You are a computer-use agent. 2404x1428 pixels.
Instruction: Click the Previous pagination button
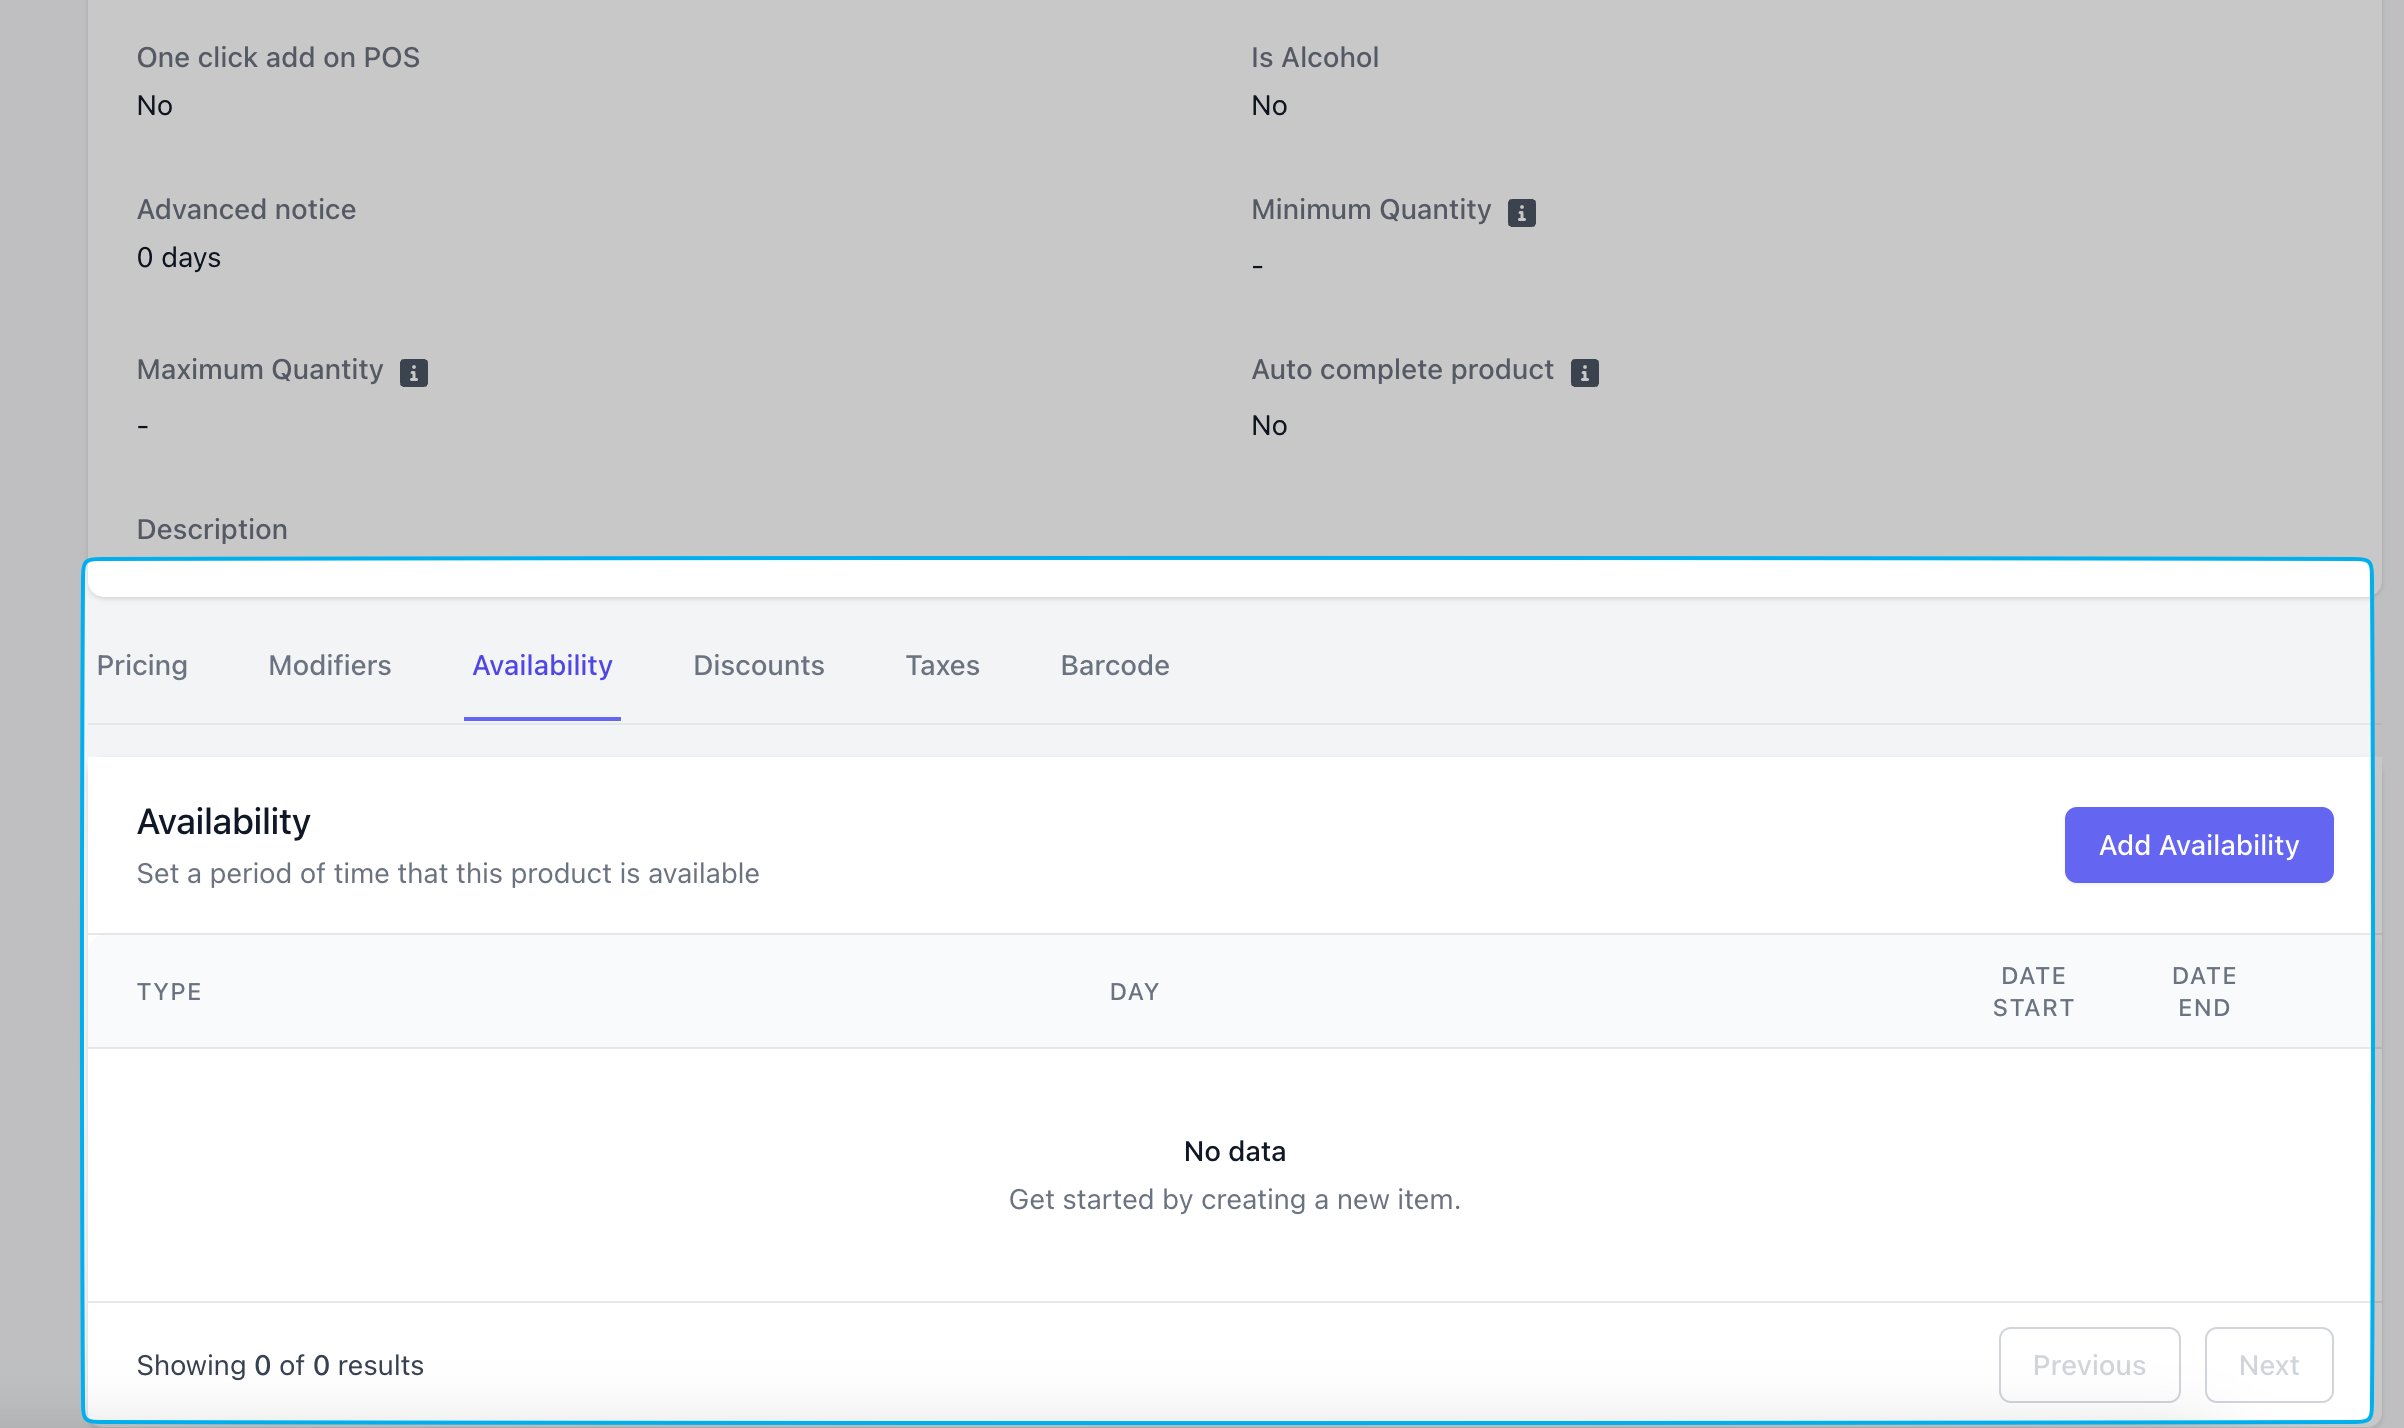2089,1364
